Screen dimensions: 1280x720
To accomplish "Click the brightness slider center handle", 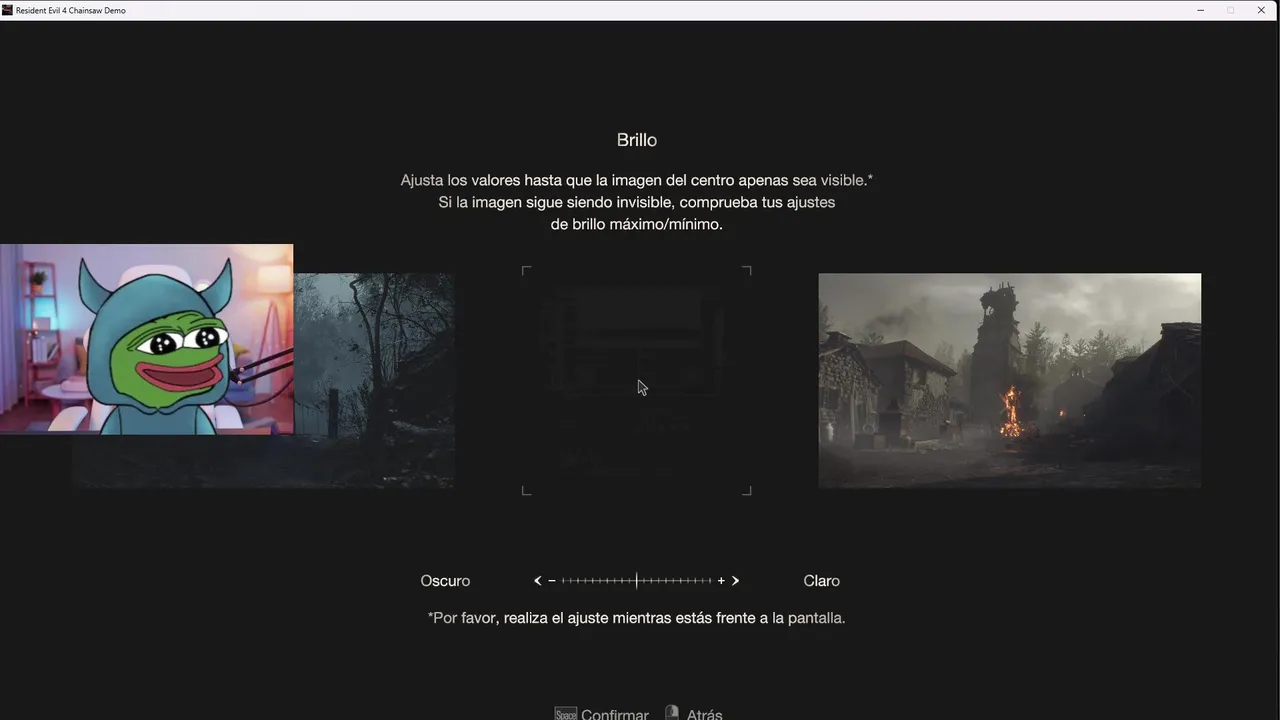I will 637,581.
